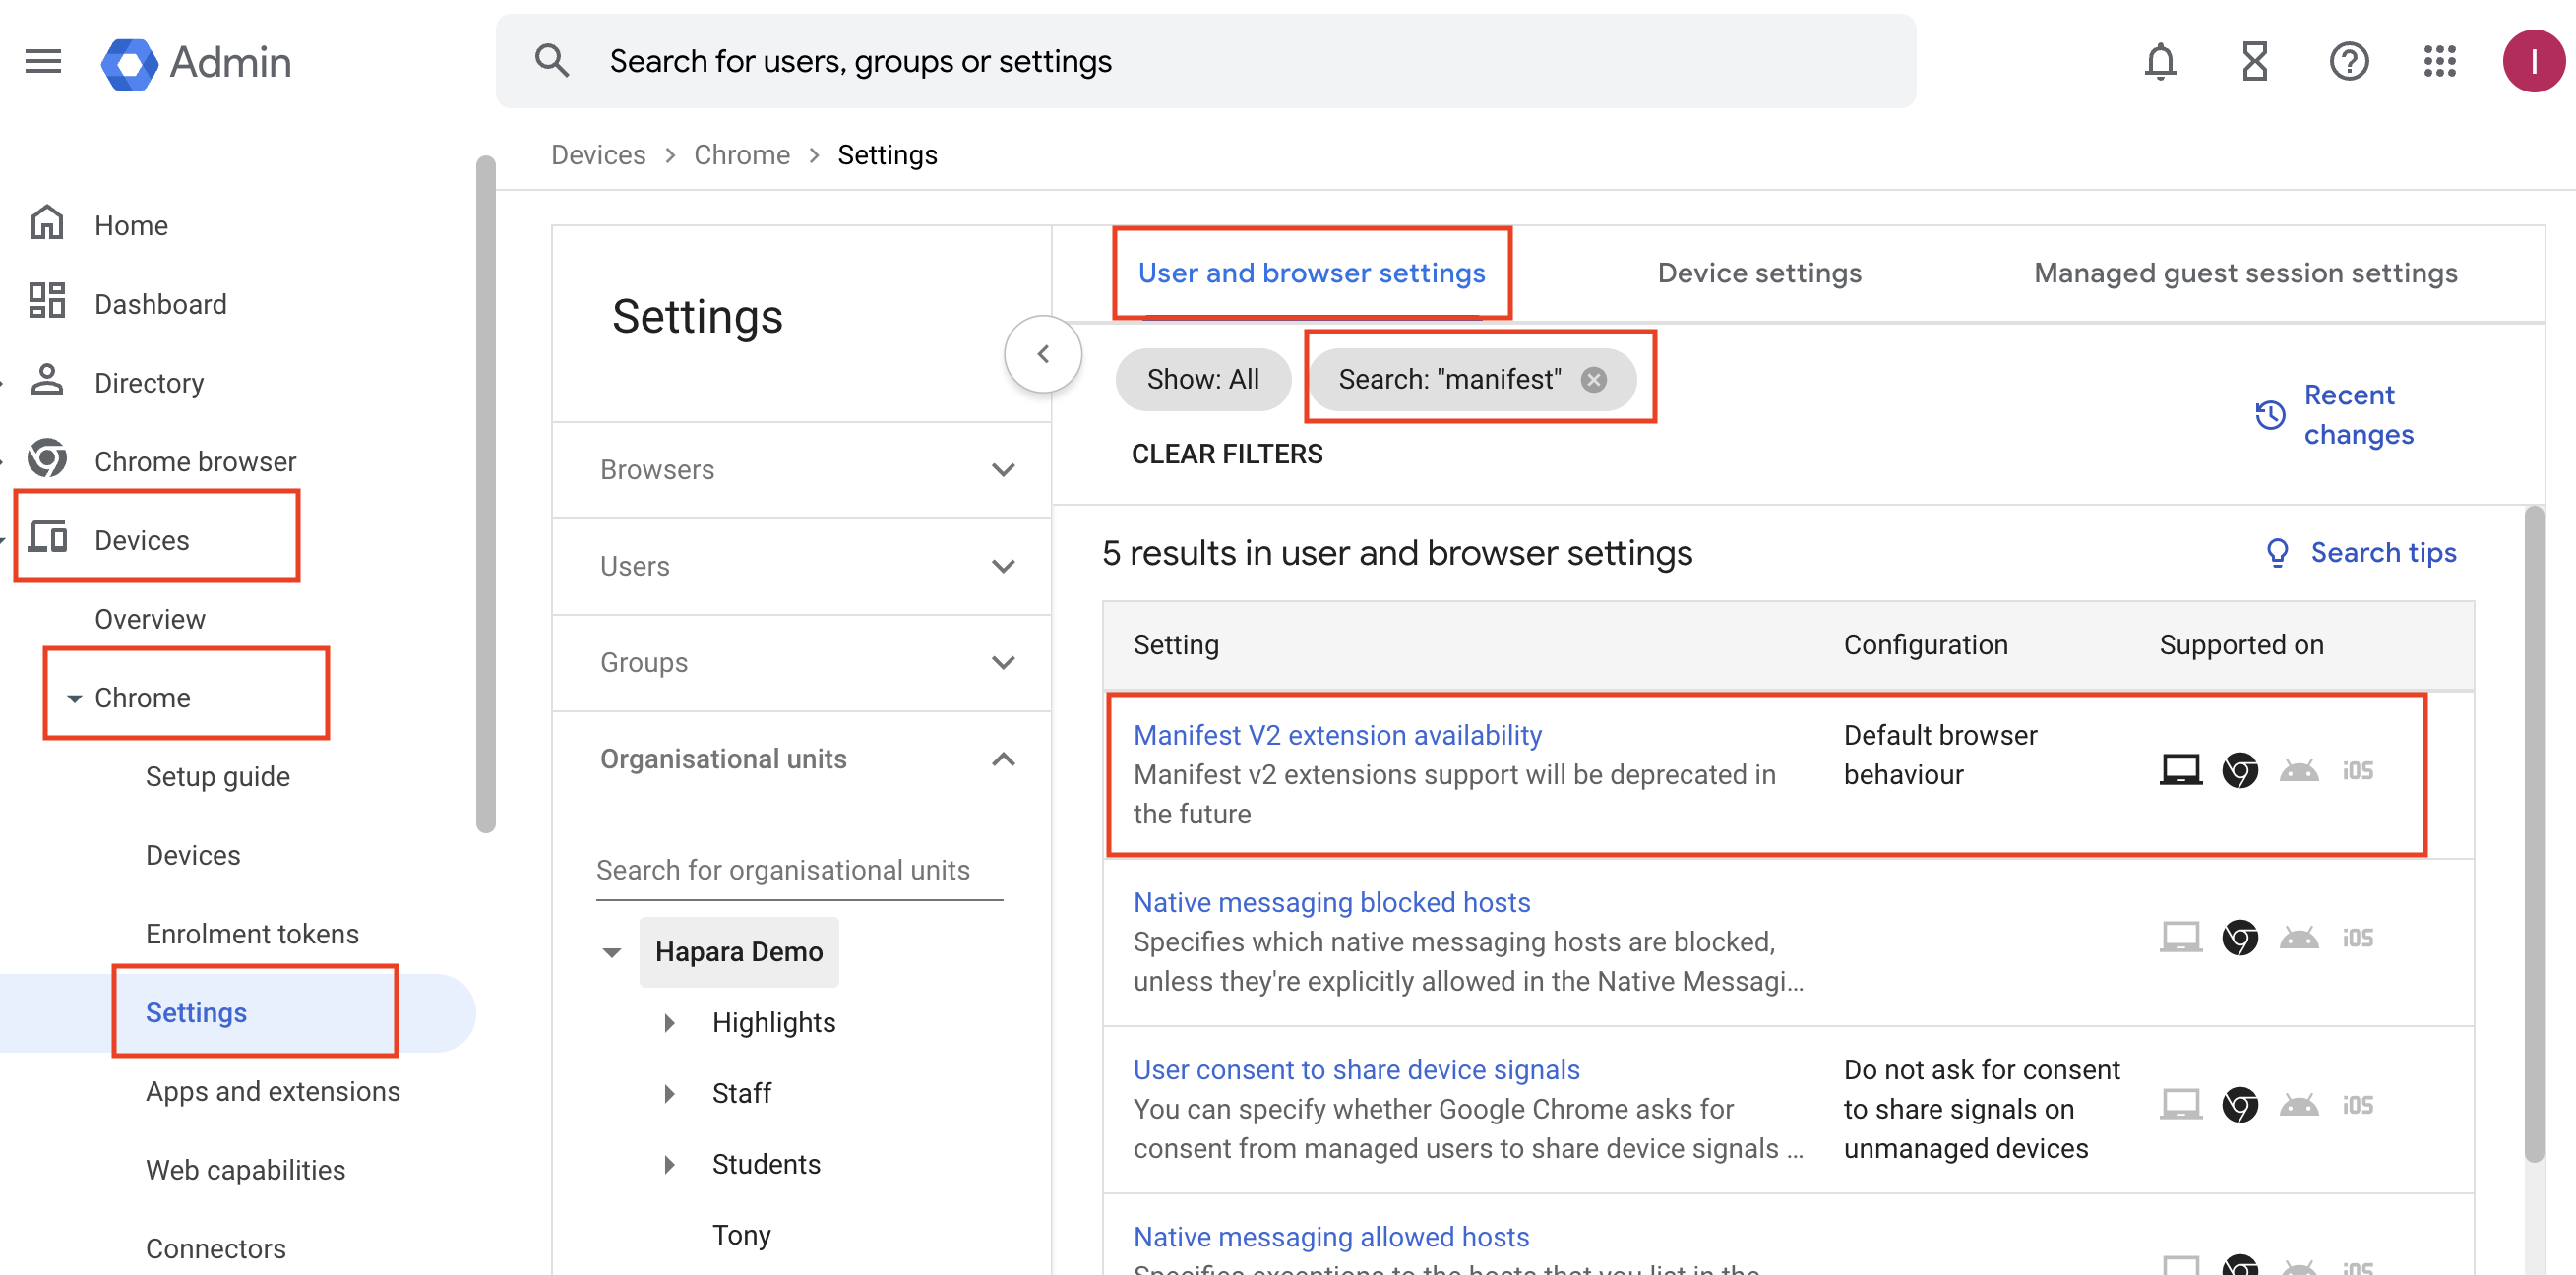Viewport: 2576px width, 1275px height.
Task: Click the Chrome browser sidebar icon
Action: pos(47,459)
